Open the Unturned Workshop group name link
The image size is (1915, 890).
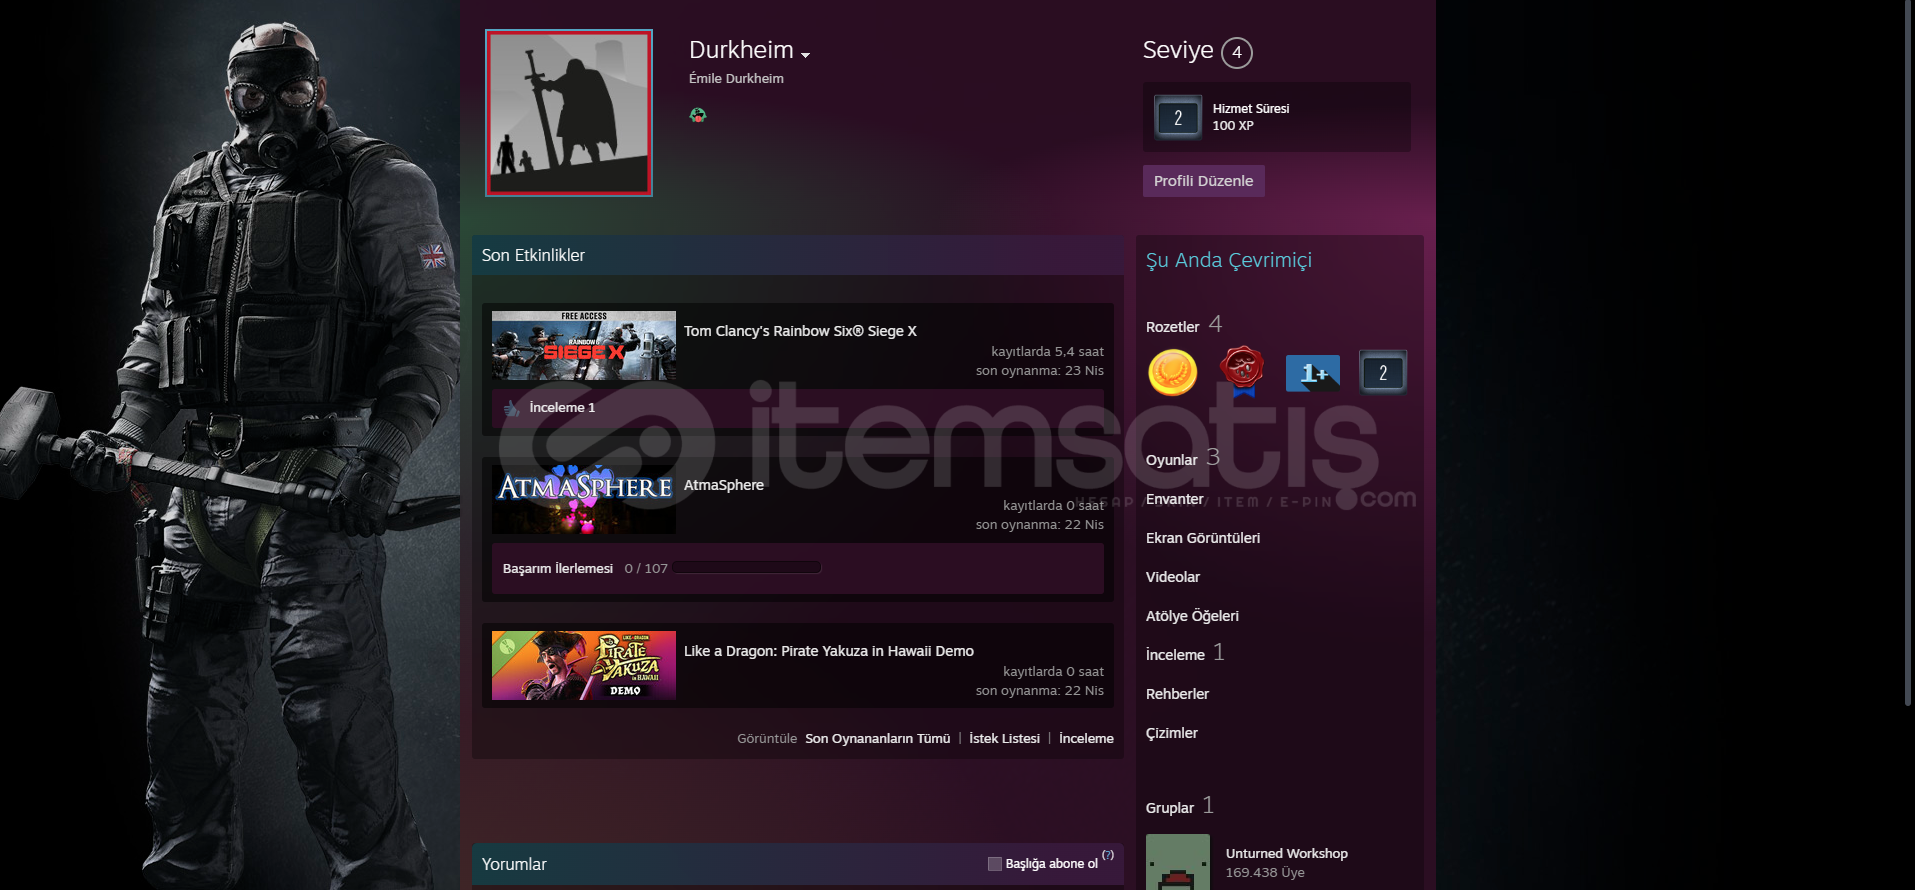1286,853
